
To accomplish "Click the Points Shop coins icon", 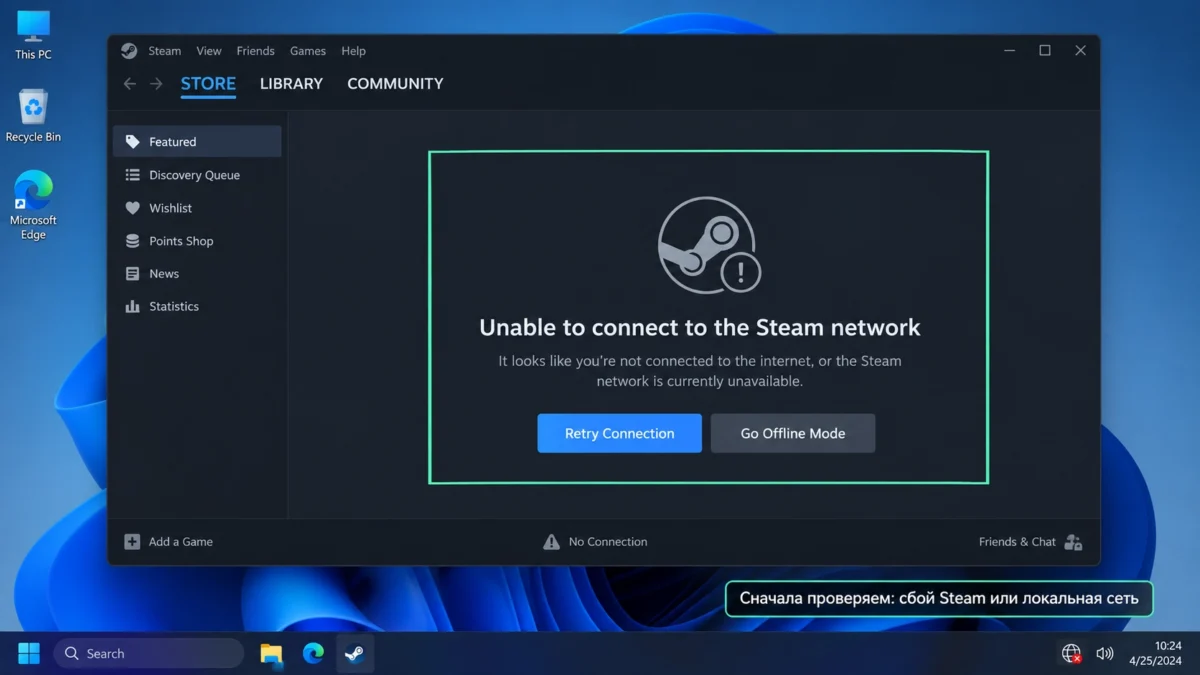I will (x=132, y=241).
